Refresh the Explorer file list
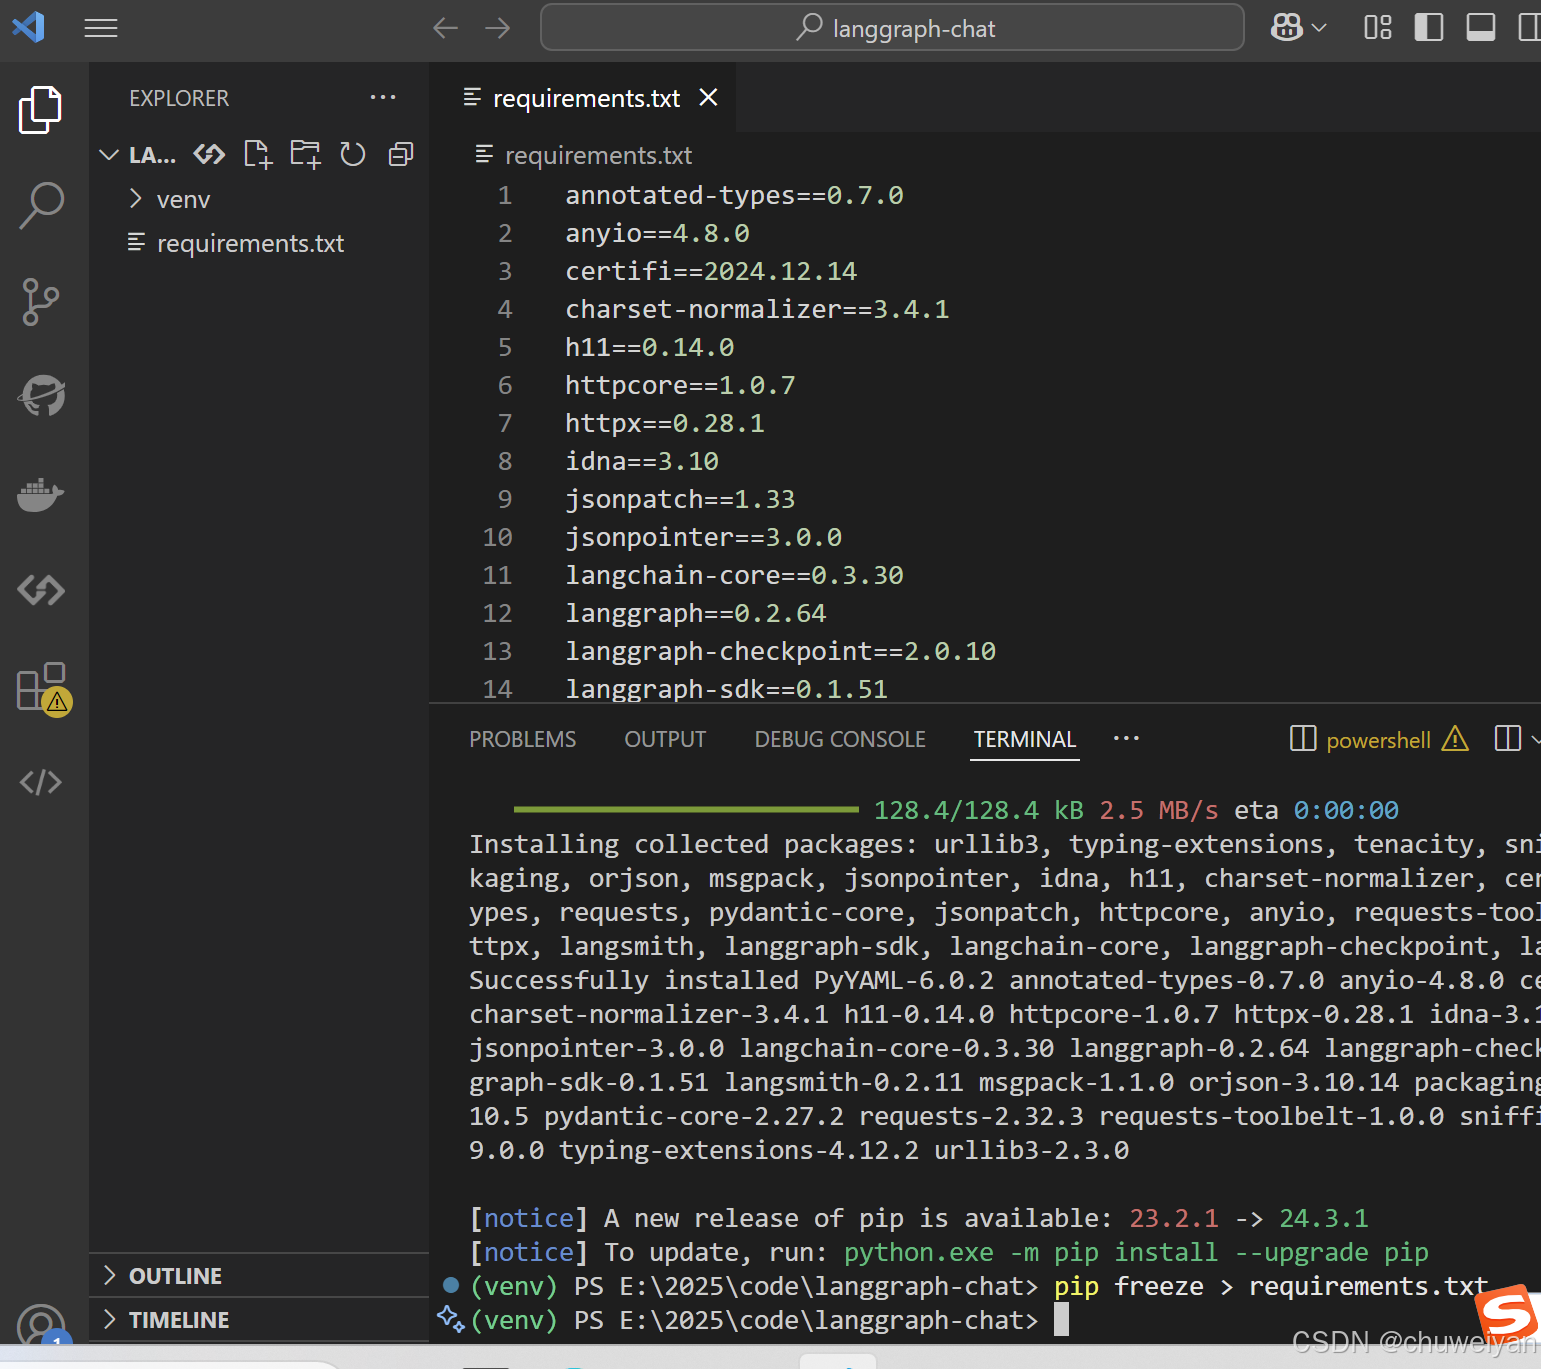The image size is (1541, 1369). [x=352, y=154]
